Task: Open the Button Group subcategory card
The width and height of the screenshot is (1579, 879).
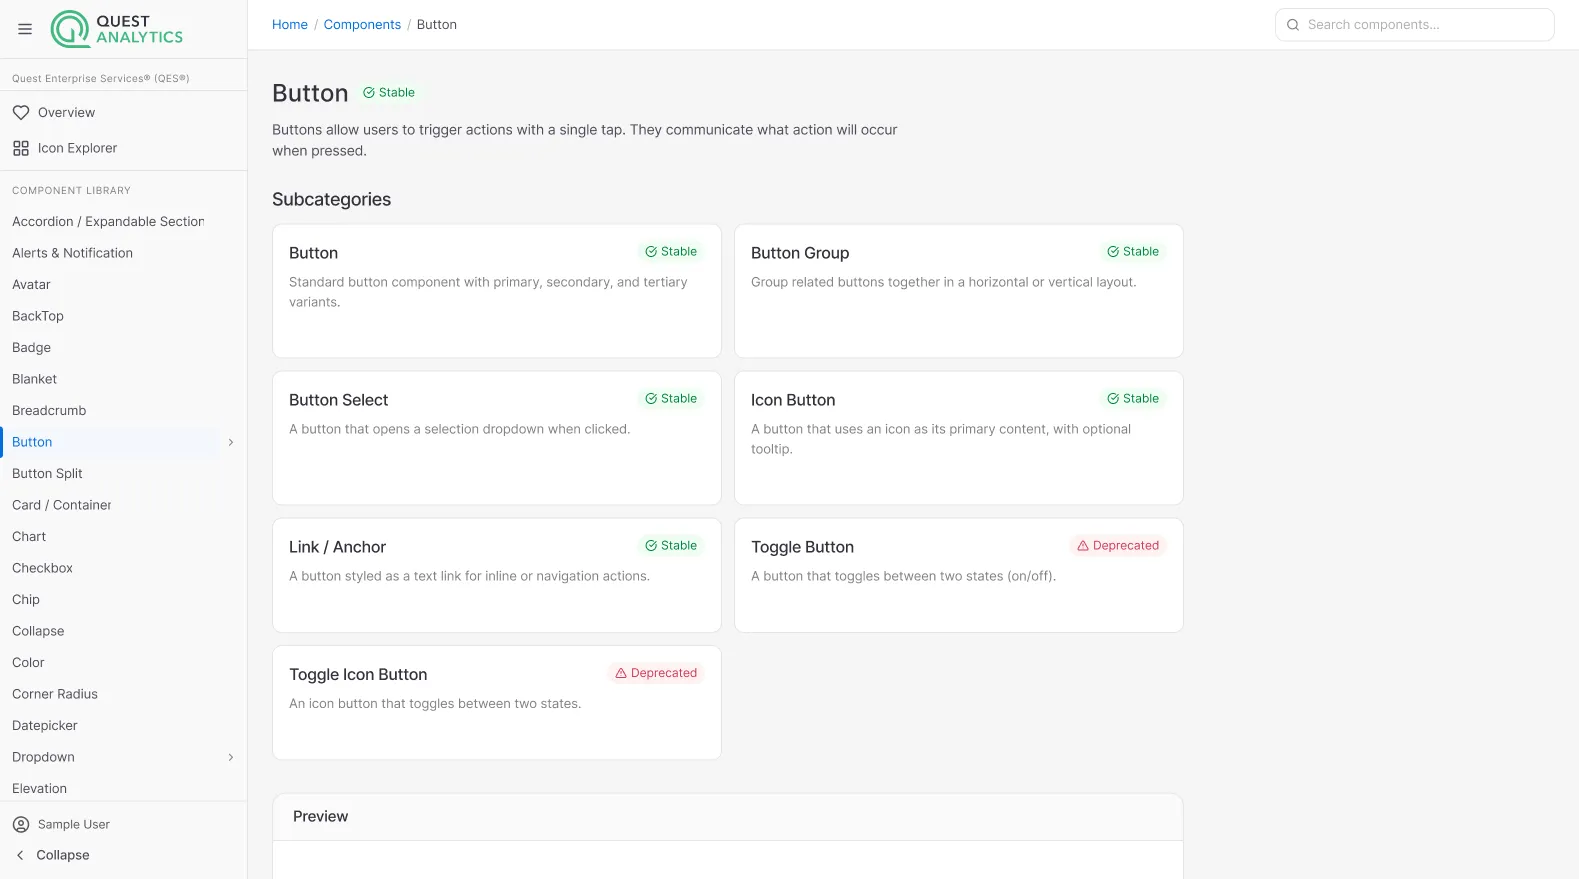Action: (x=959, y=291)
